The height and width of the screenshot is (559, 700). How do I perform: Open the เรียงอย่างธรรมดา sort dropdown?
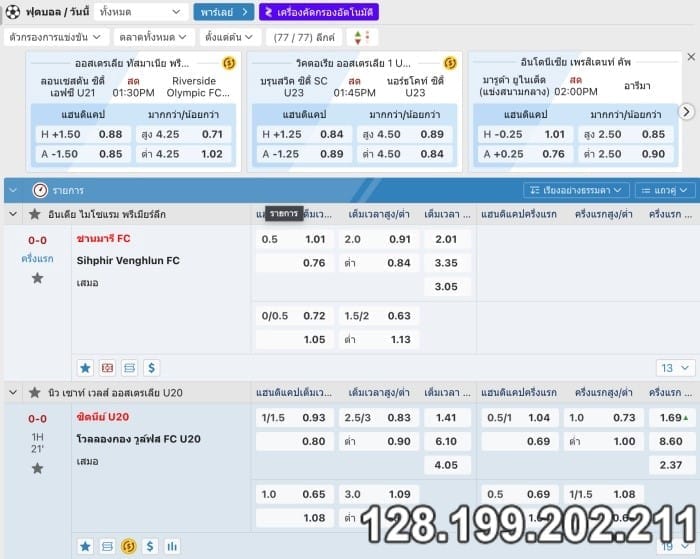pos(576,191)
